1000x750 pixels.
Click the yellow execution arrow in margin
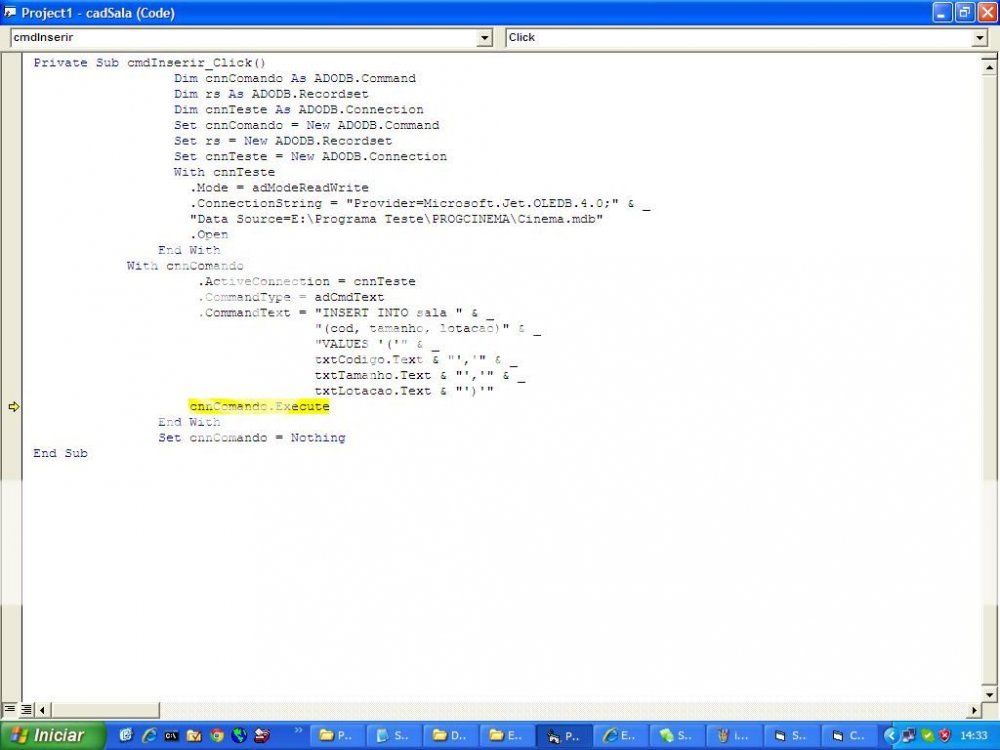(13, 407)
